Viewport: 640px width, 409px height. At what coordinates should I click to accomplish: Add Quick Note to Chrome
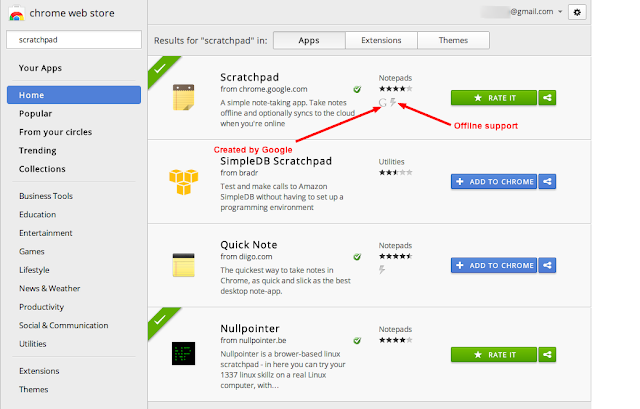494,265
